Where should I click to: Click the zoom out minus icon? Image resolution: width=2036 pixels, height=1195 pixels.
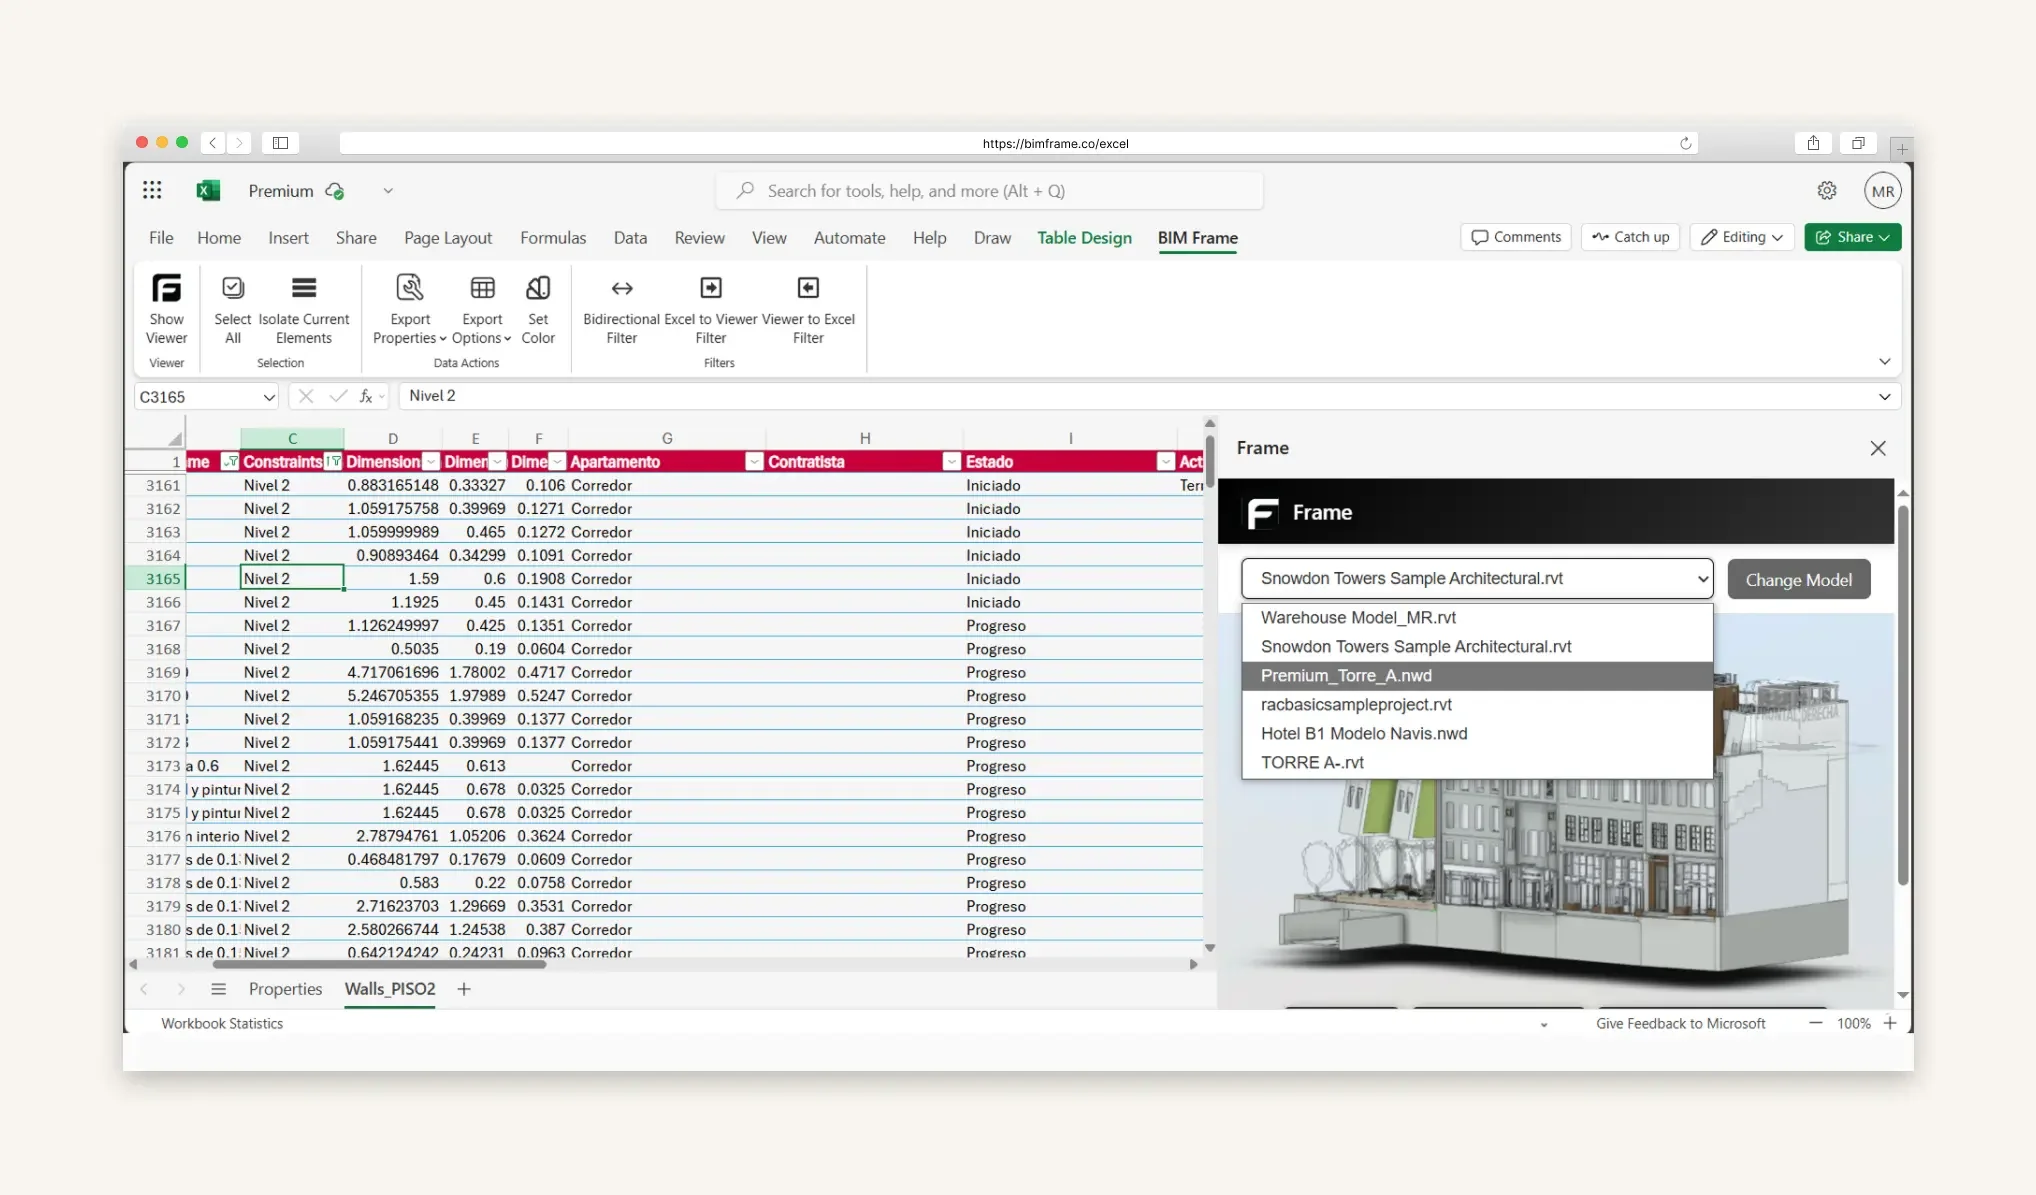point(1815,1023)
